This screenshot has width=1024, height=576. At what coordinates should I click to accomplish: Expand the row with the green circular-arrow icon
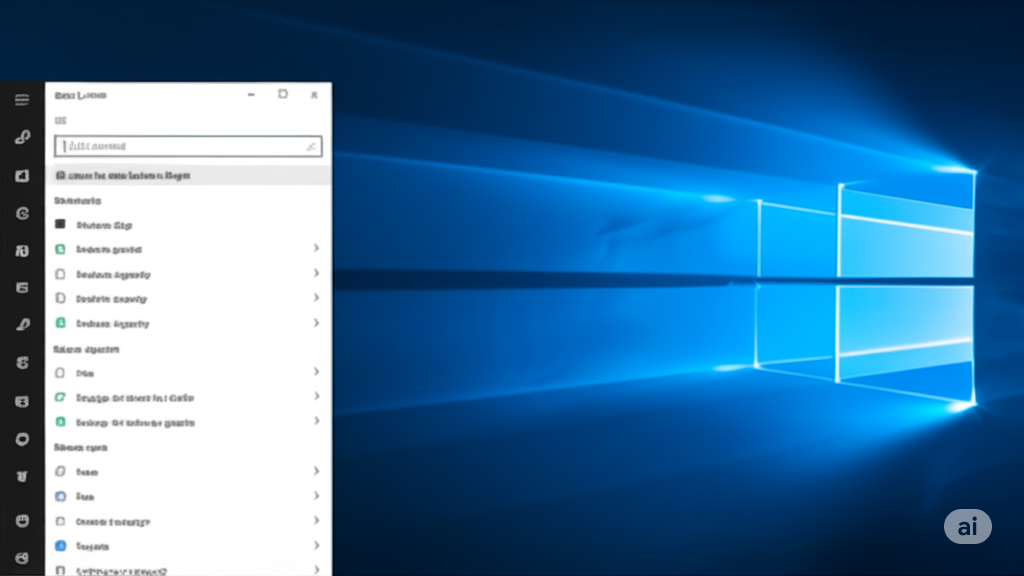(x=188, y=397)
